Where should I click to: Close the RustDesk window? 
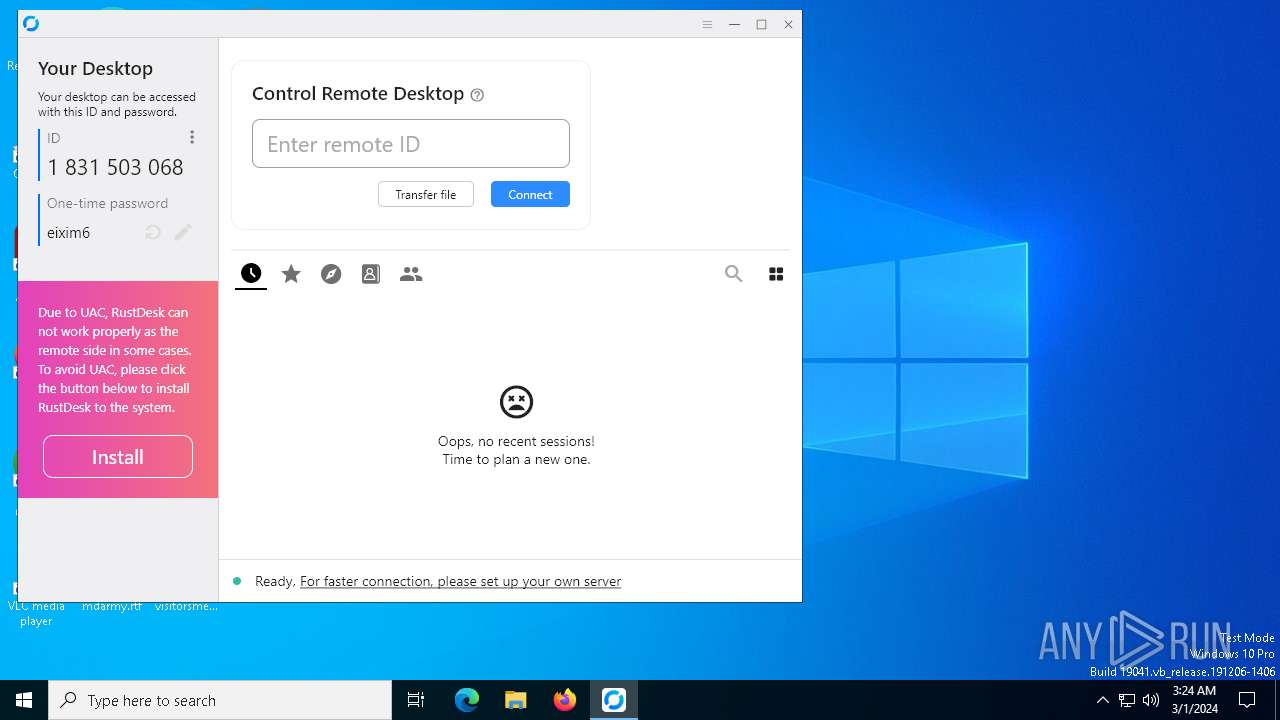(788, 25)
